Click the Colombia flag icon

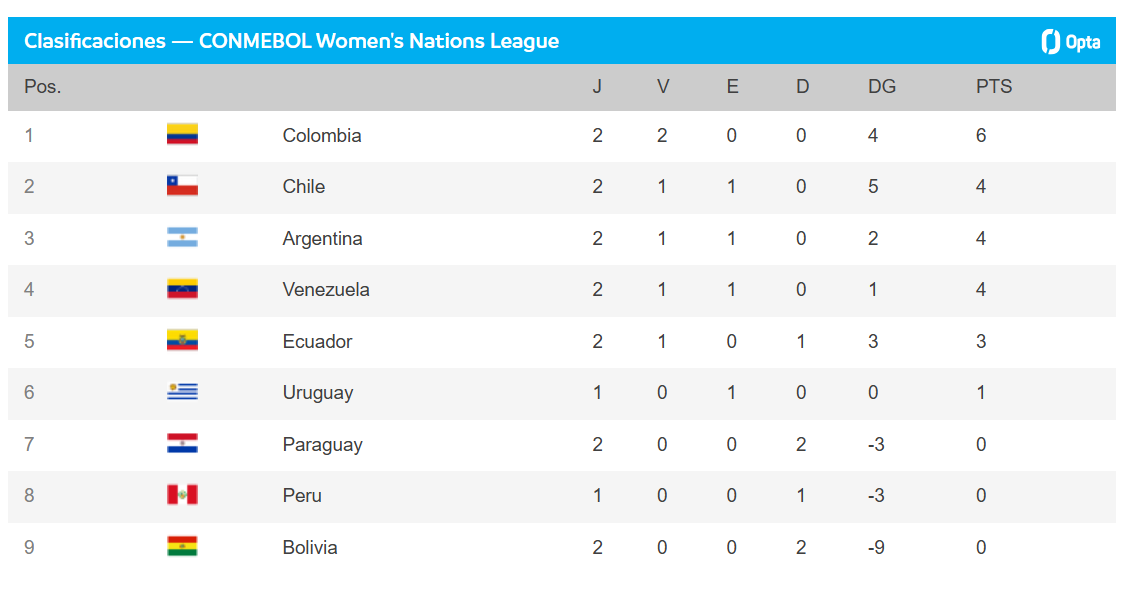point(182,135)
